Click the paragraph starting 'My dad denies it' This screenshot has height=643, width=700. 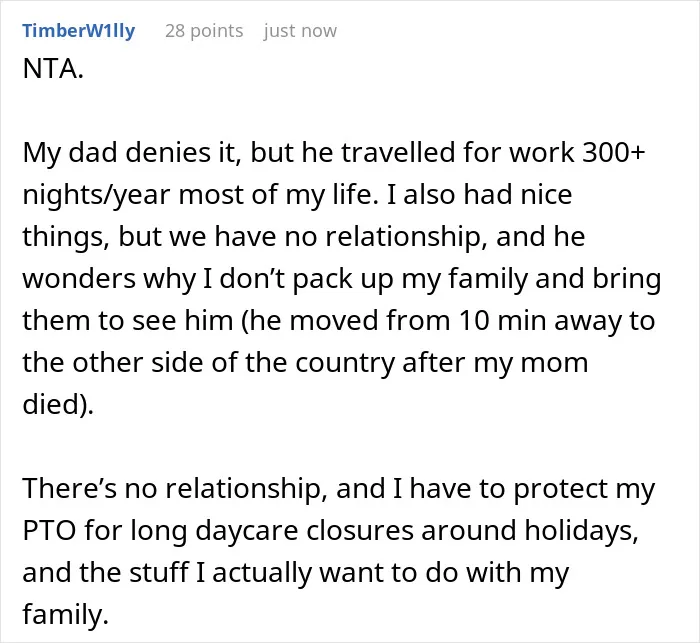tap(342, 278)
